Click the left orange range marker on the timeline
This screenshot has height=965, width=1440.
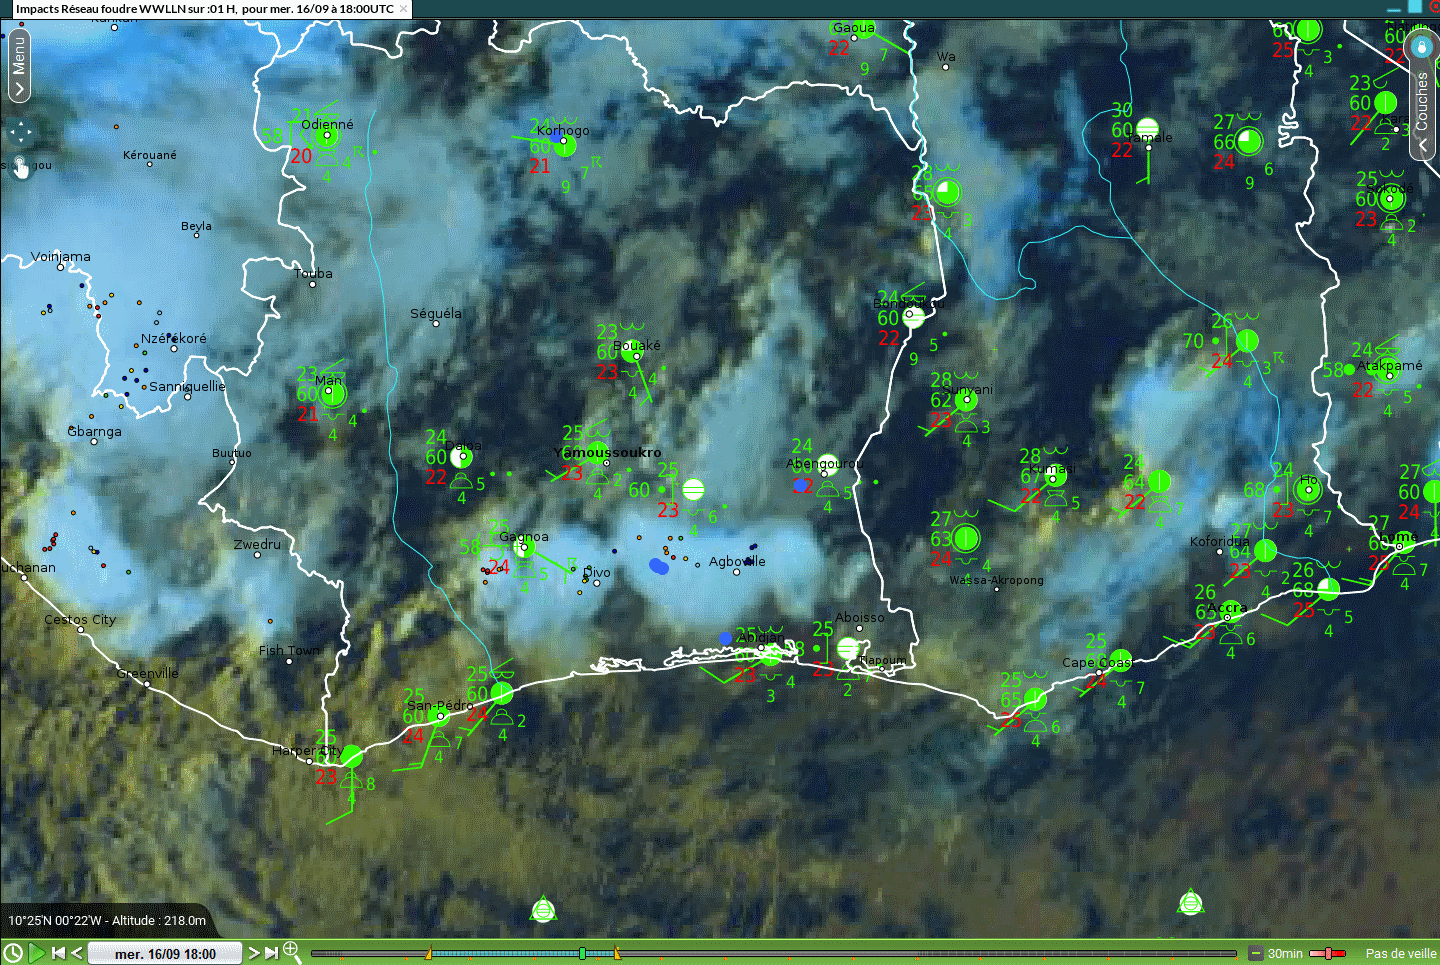[x=429, y=953]
